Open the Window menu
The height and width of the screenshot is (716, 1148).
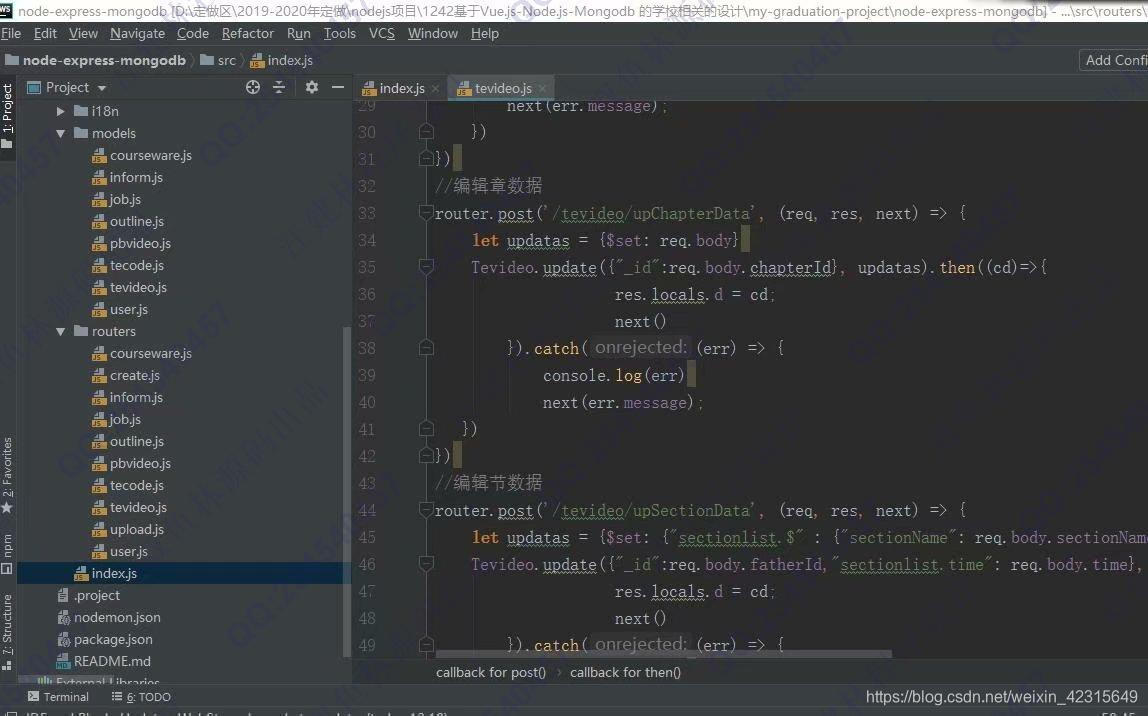433,34
